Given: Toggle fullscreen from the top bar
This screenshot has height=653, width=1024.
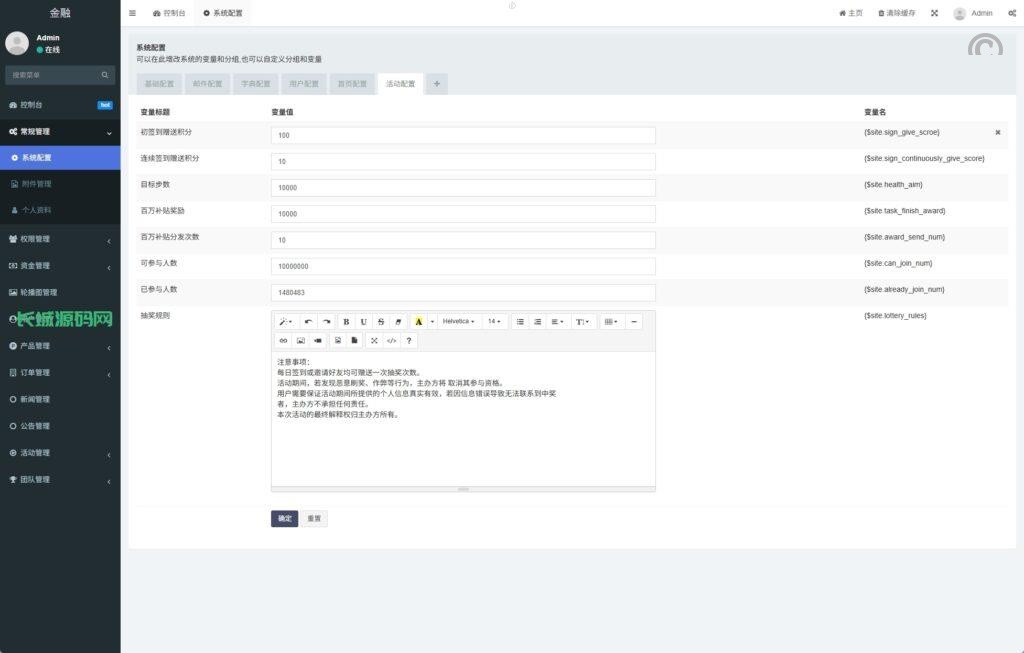Looking at the screenshot, I should coord(934,13).
